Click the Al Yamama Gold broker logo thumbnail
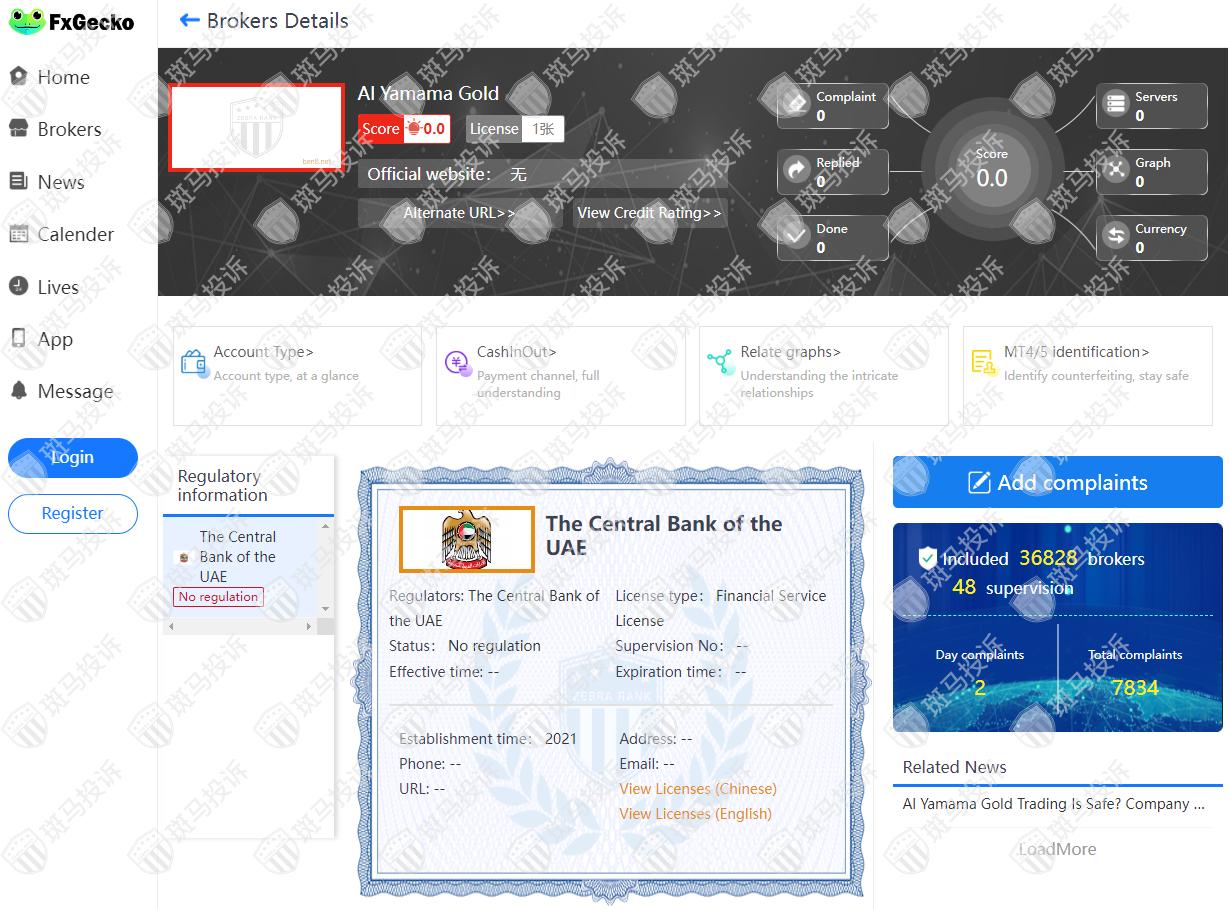1230x909 pixels. point(257,127)
